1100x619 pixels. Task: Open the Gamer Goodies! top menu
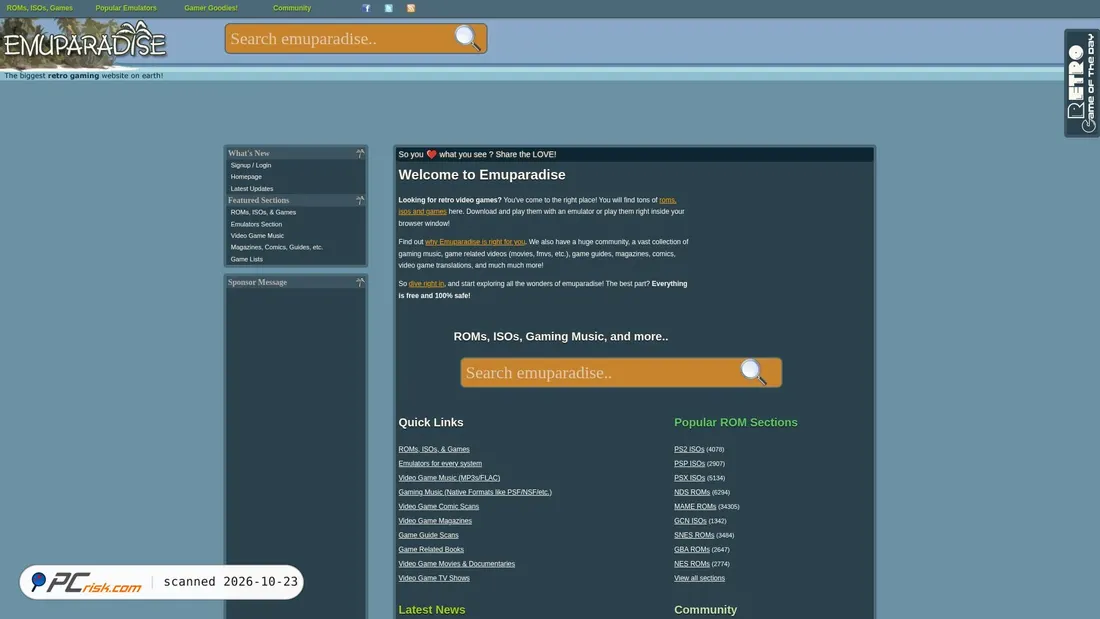tap(211, 8)
